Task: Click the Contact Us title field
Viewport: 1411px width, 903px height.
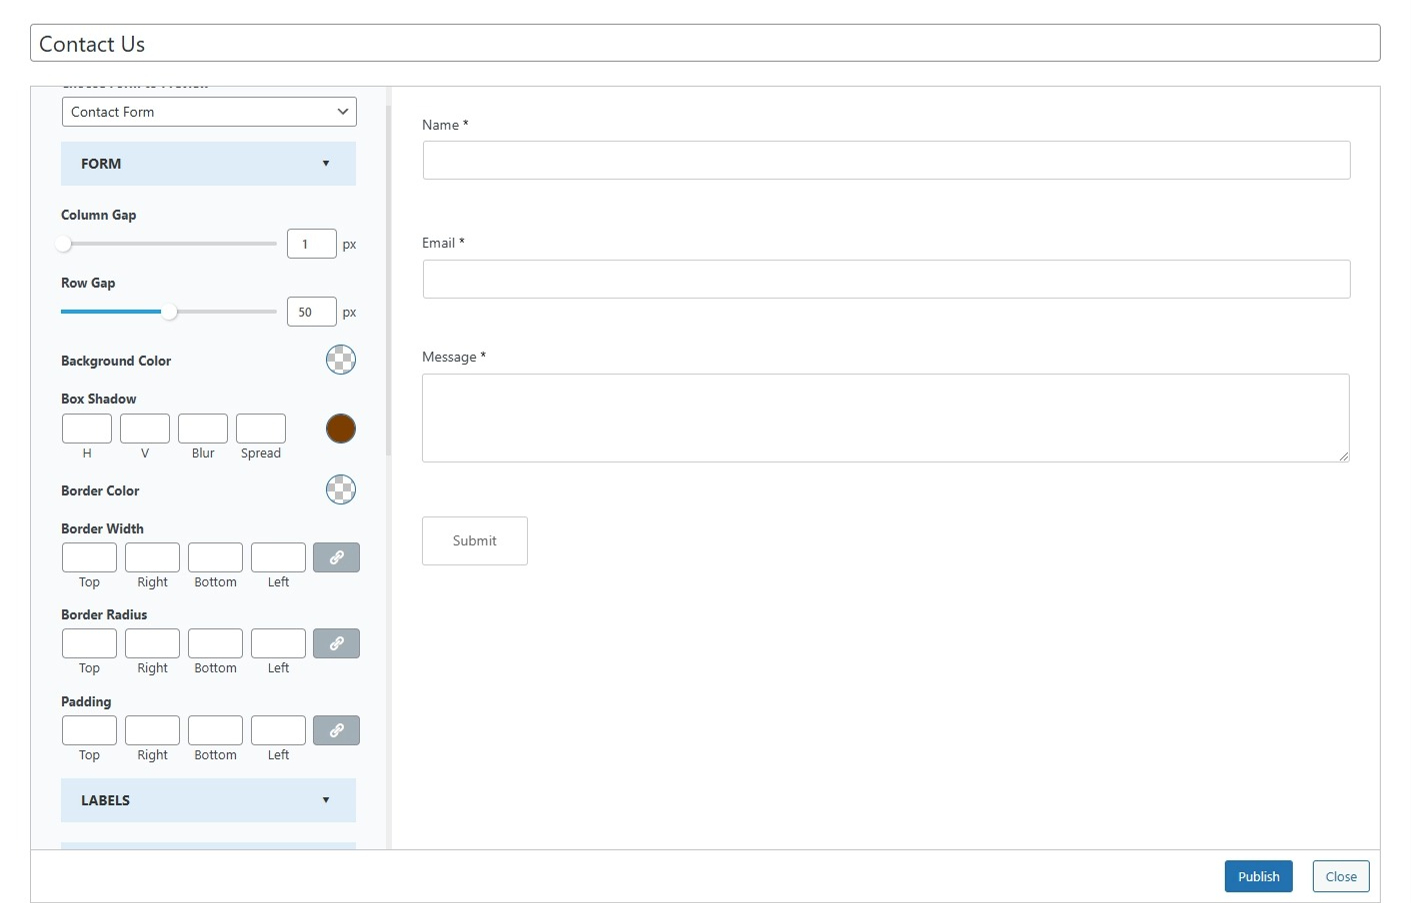Action: (x=705, y=44)
